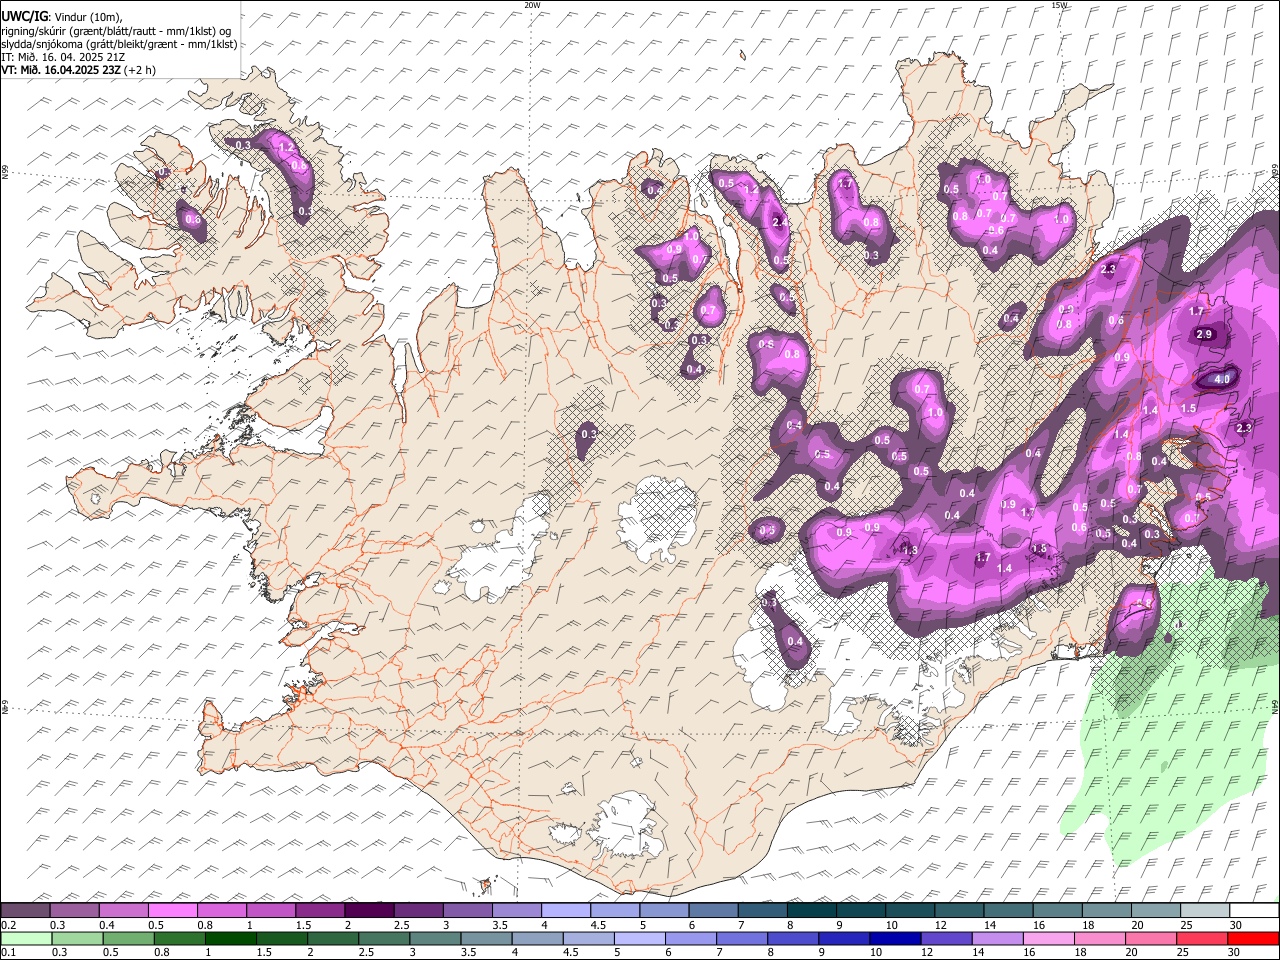Screen dimensions: 1280x960
Task: Pick upper scale swatch between 0.2 and 0.3
Action: click(x=26, y=910)
